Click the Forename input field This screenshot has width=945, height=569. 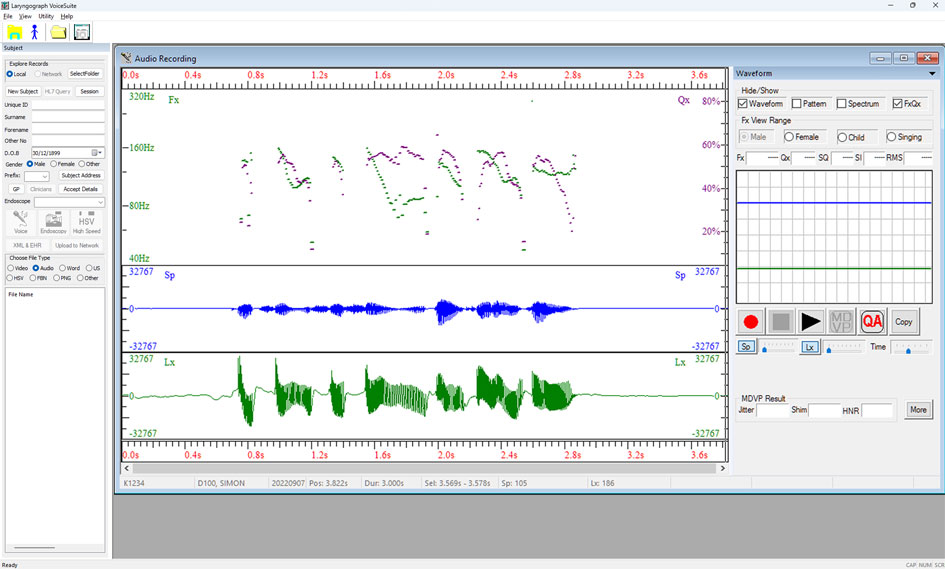tap(68, 130)
